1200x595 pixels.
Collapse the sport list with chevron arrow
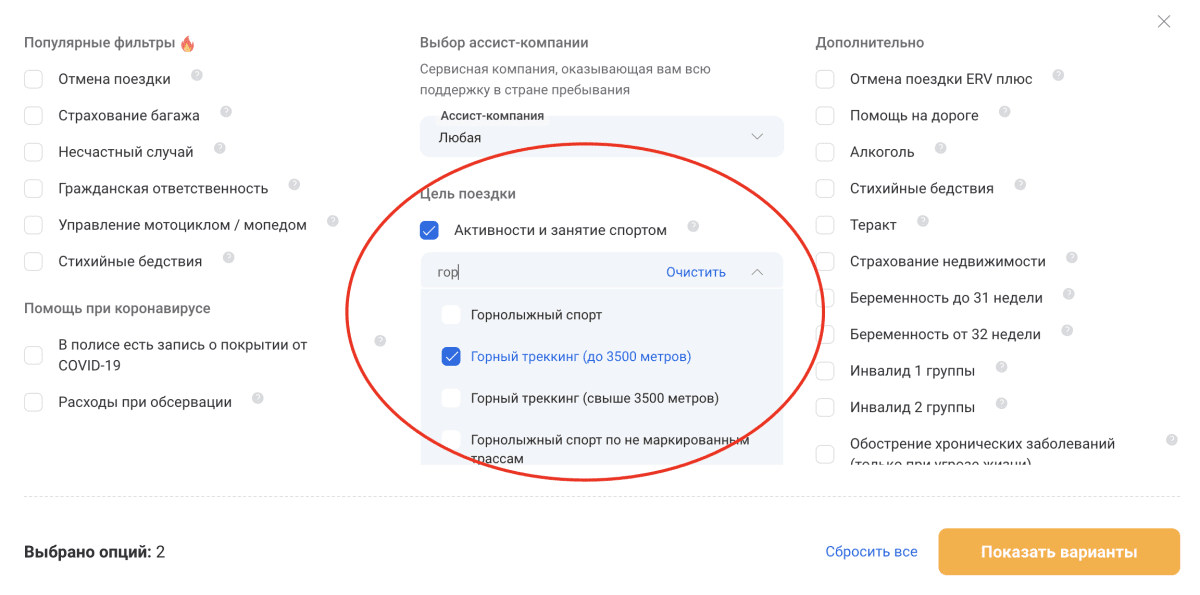[757, 272]
